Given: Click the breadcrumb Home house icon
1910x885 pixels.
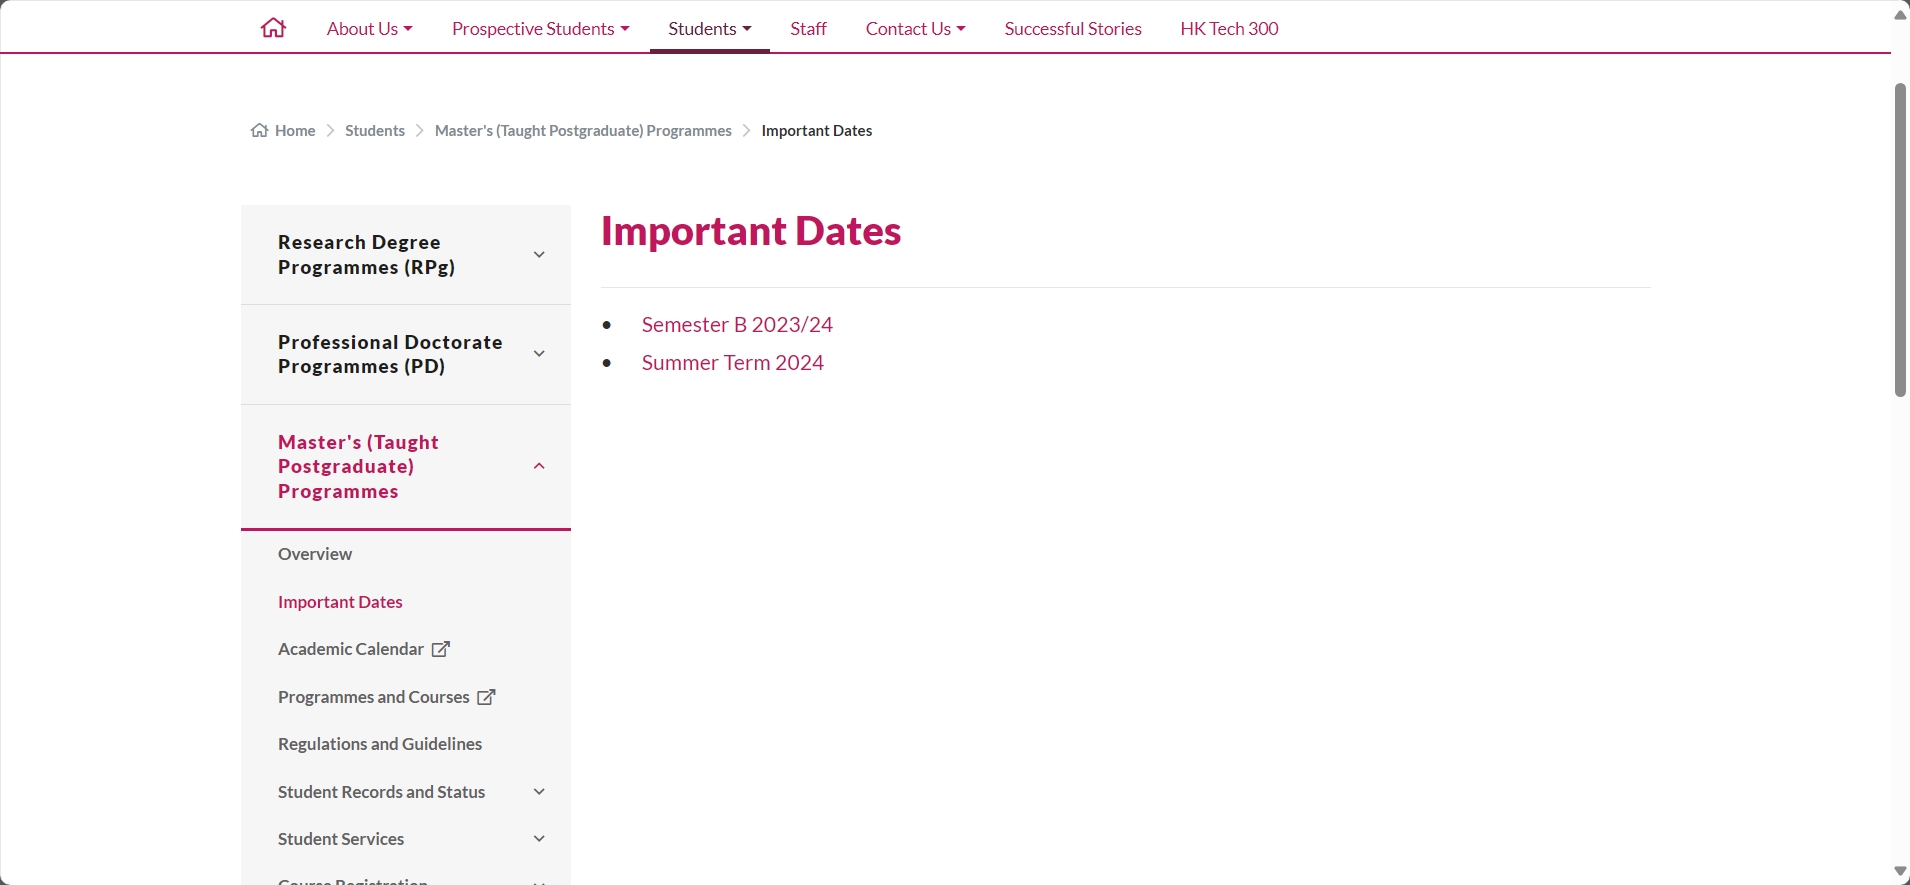Looking at the screenshot, I should pyautogui.click(x=259, y=130).
